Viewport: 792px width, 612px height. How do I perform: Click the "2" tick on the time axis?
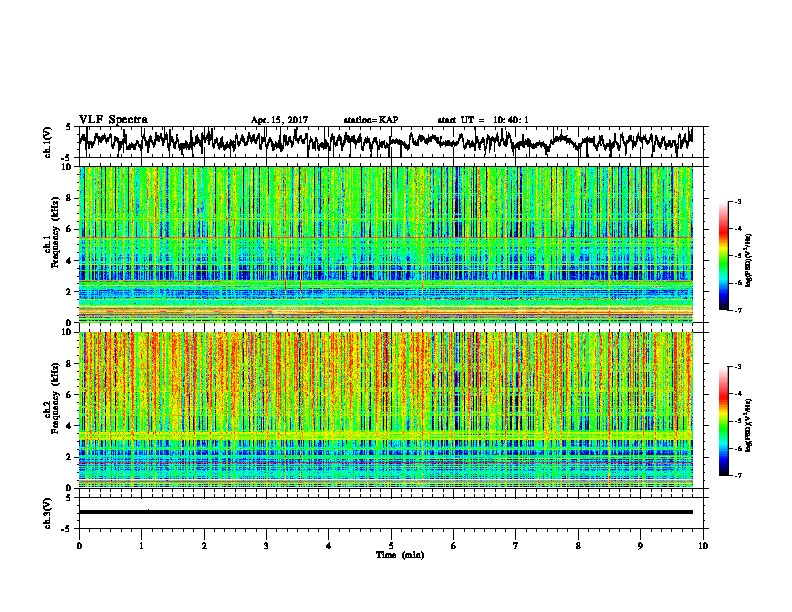coord(204,546)
